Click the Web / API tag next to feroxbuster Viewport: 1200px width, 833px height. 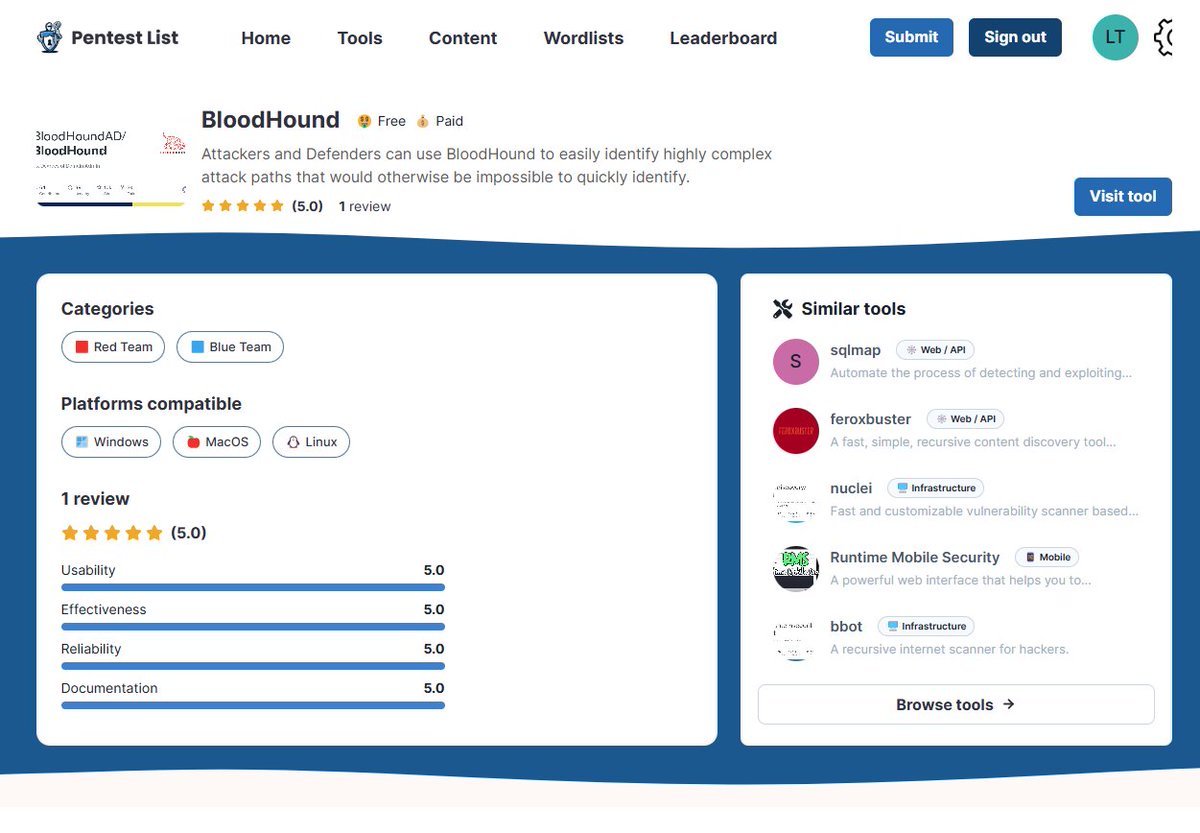pyautogui.click(x=966, y=419)
